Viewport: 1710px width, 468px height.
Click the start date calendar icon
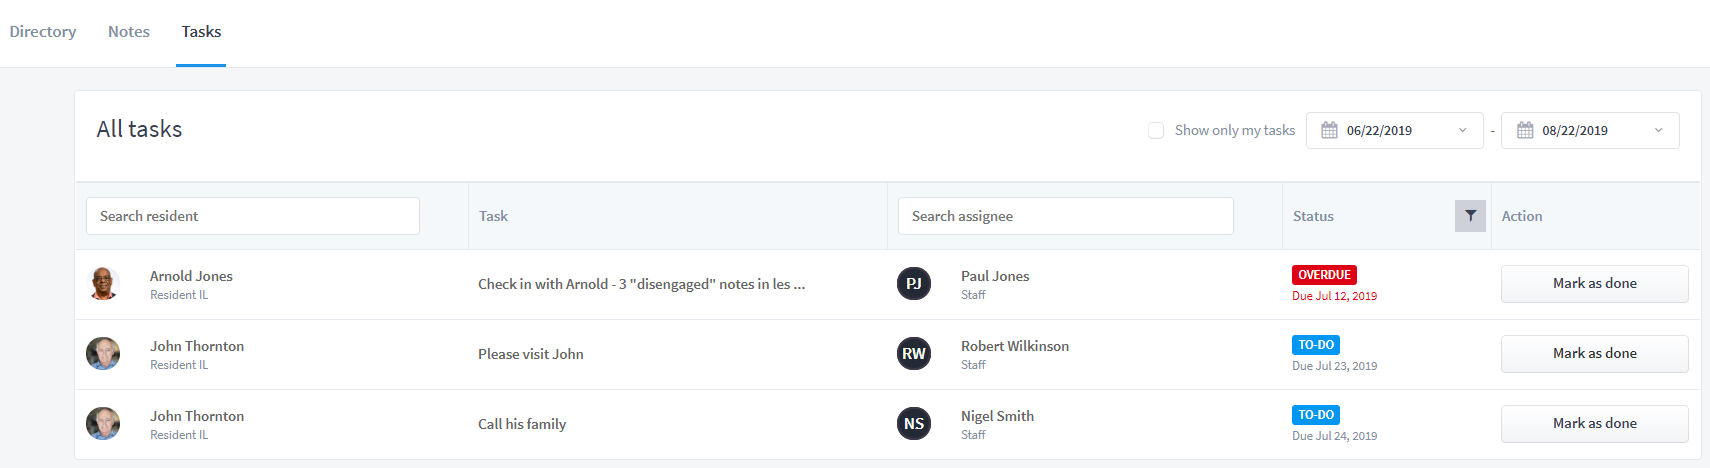[1329, 130]
